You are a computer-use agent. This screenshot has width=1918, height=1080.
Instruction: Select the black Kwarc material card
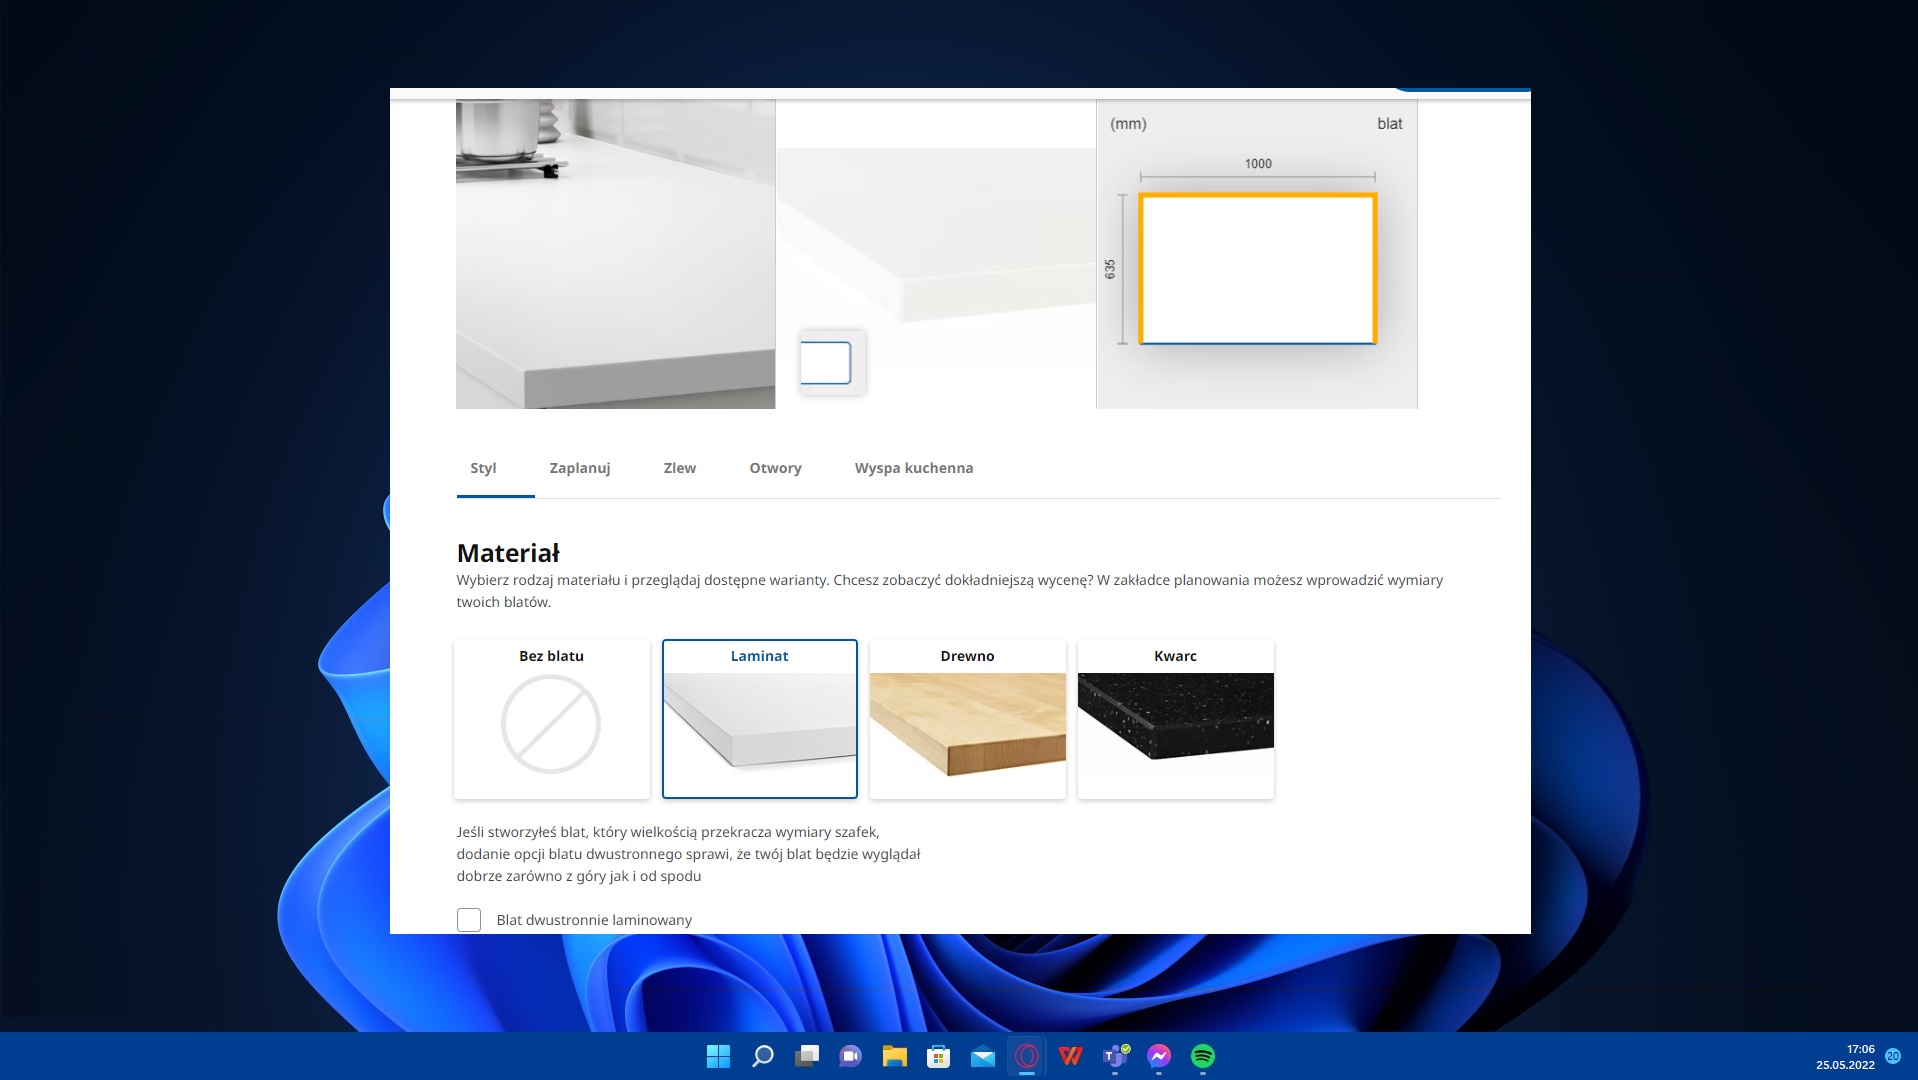[x=1175, y=719]
